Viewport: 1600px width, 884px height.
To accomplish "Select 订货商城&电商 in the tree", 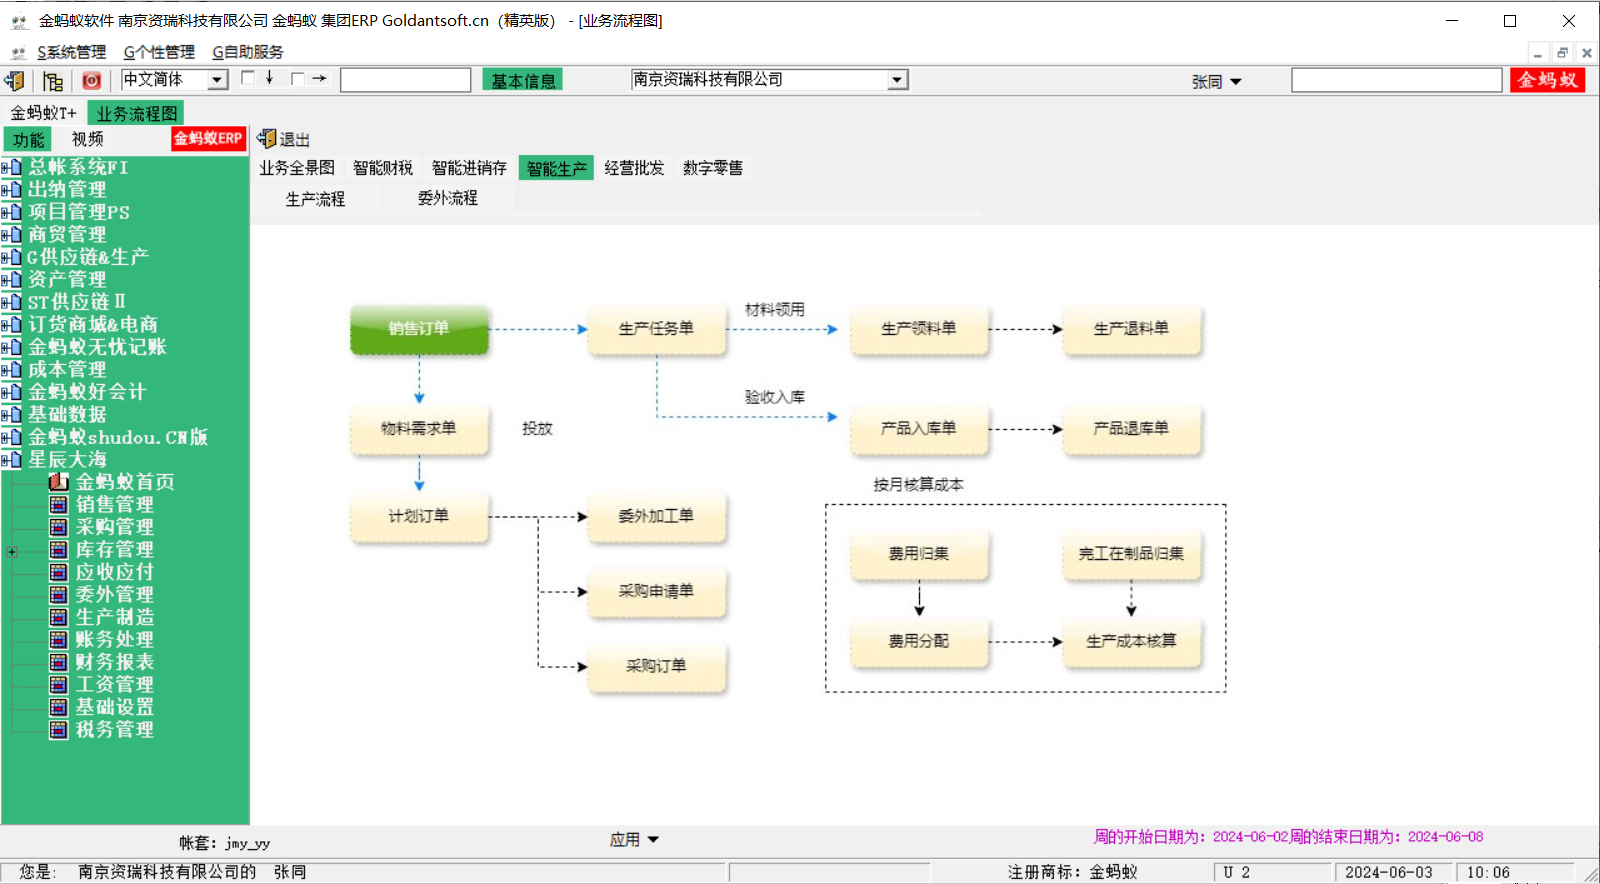I will click(93, 324).
